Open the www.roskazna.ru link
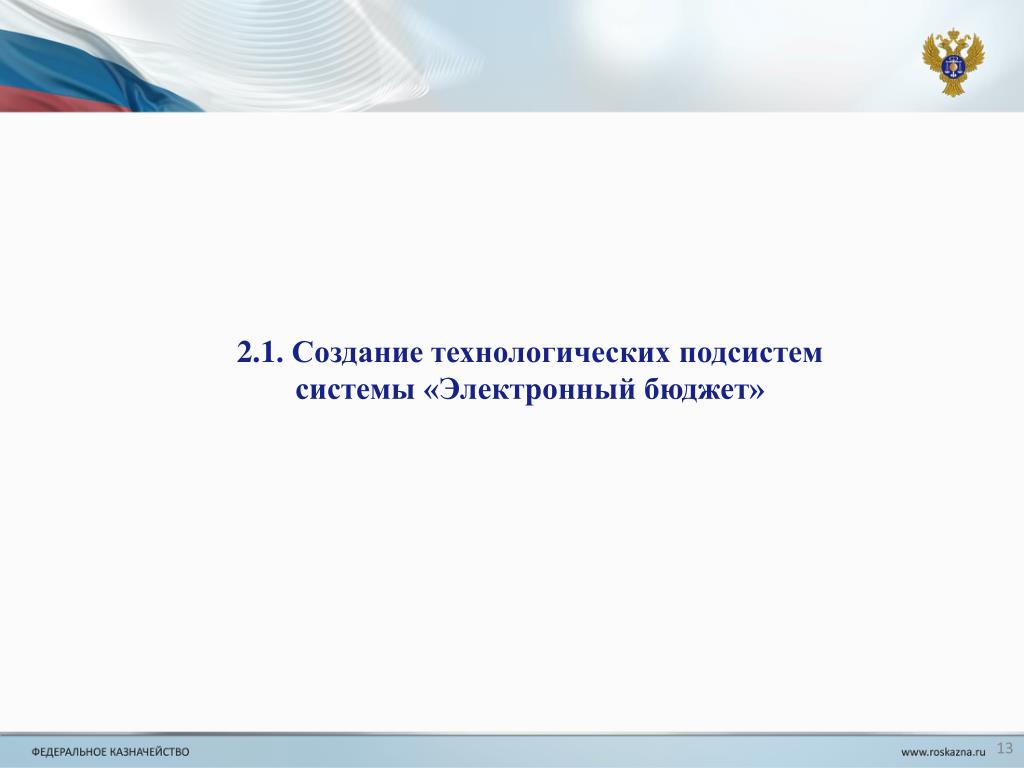The height and width of the screenshot is (768, 1024). (943, 752)
